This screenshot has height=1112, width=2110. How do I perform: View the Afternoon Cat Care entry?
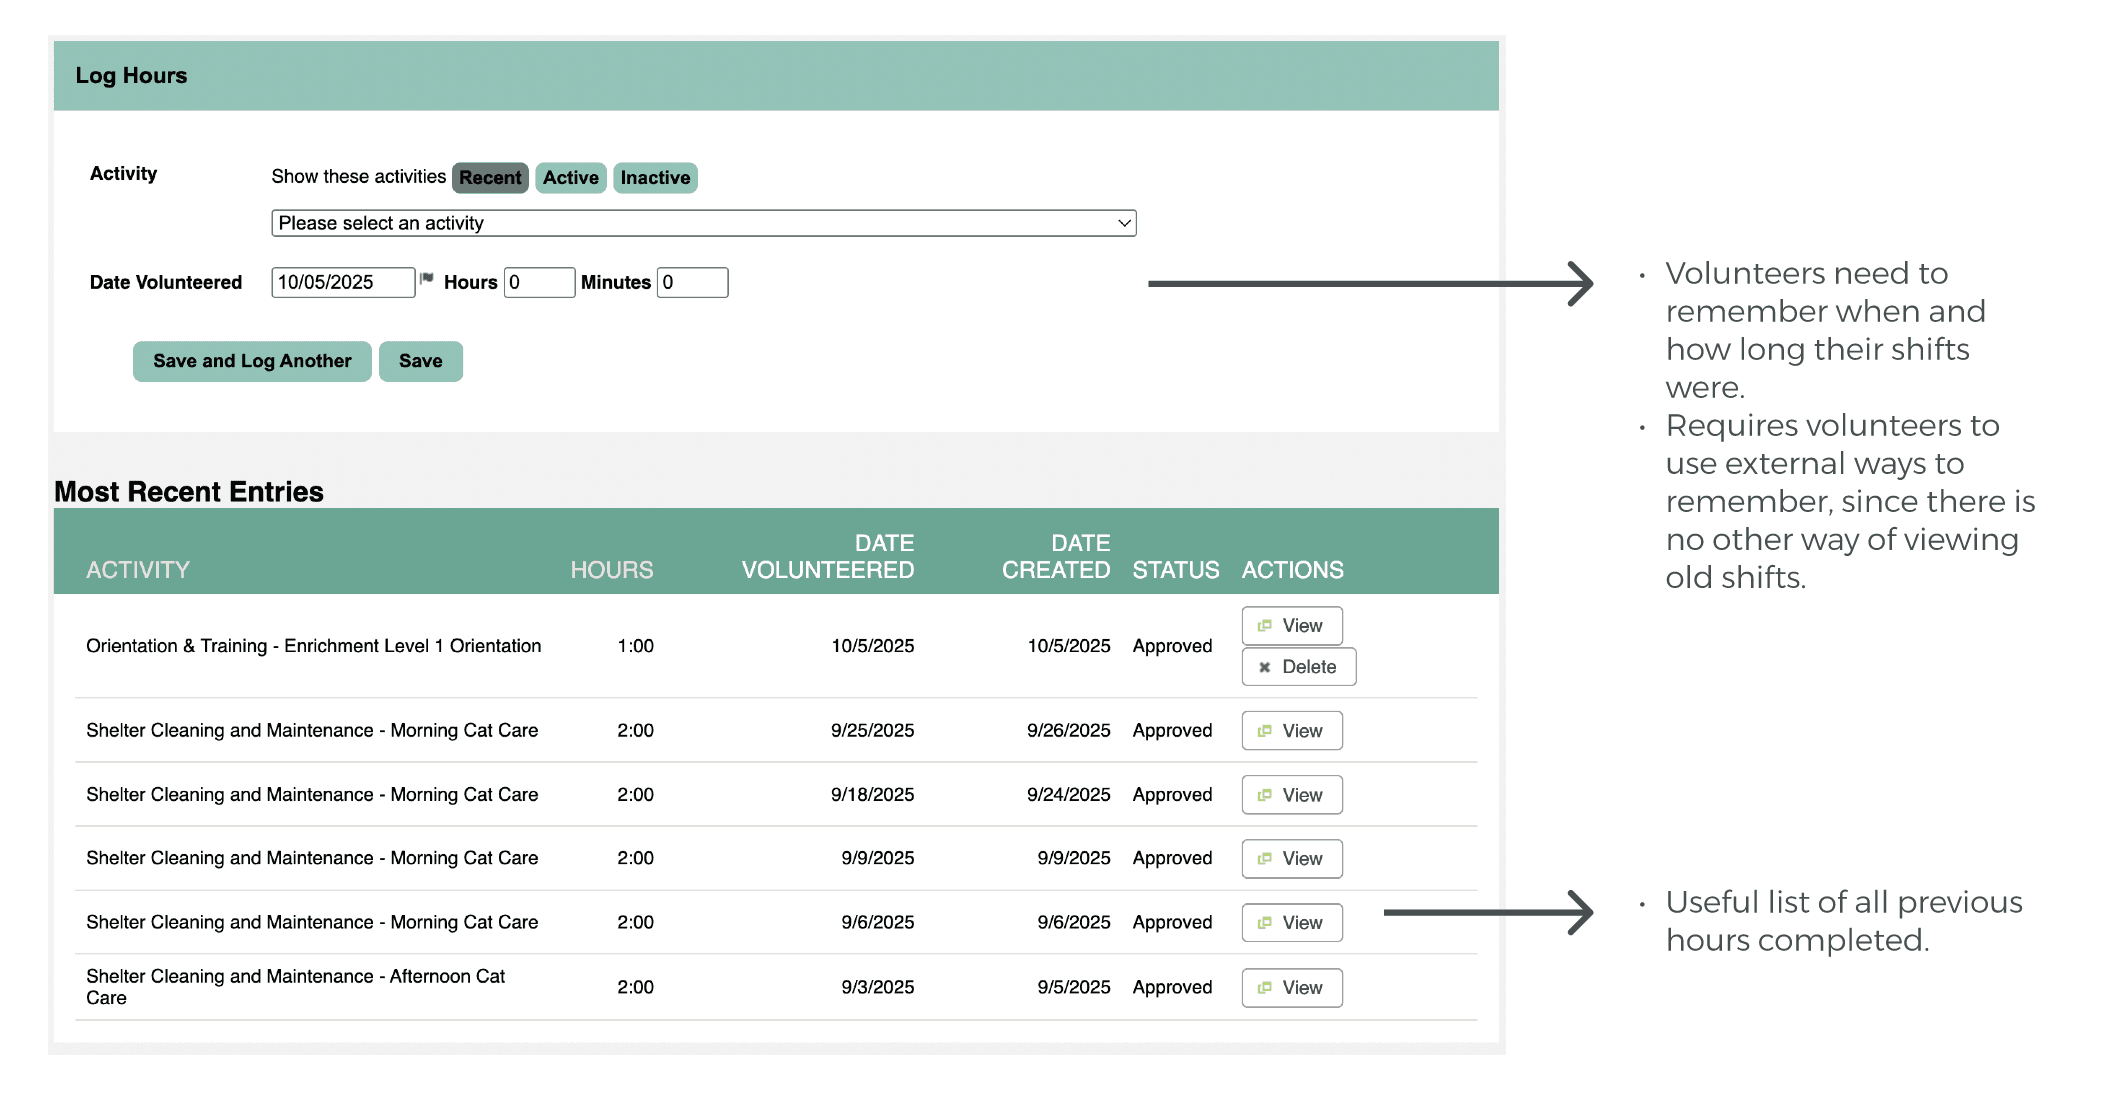click(1291, 988)
